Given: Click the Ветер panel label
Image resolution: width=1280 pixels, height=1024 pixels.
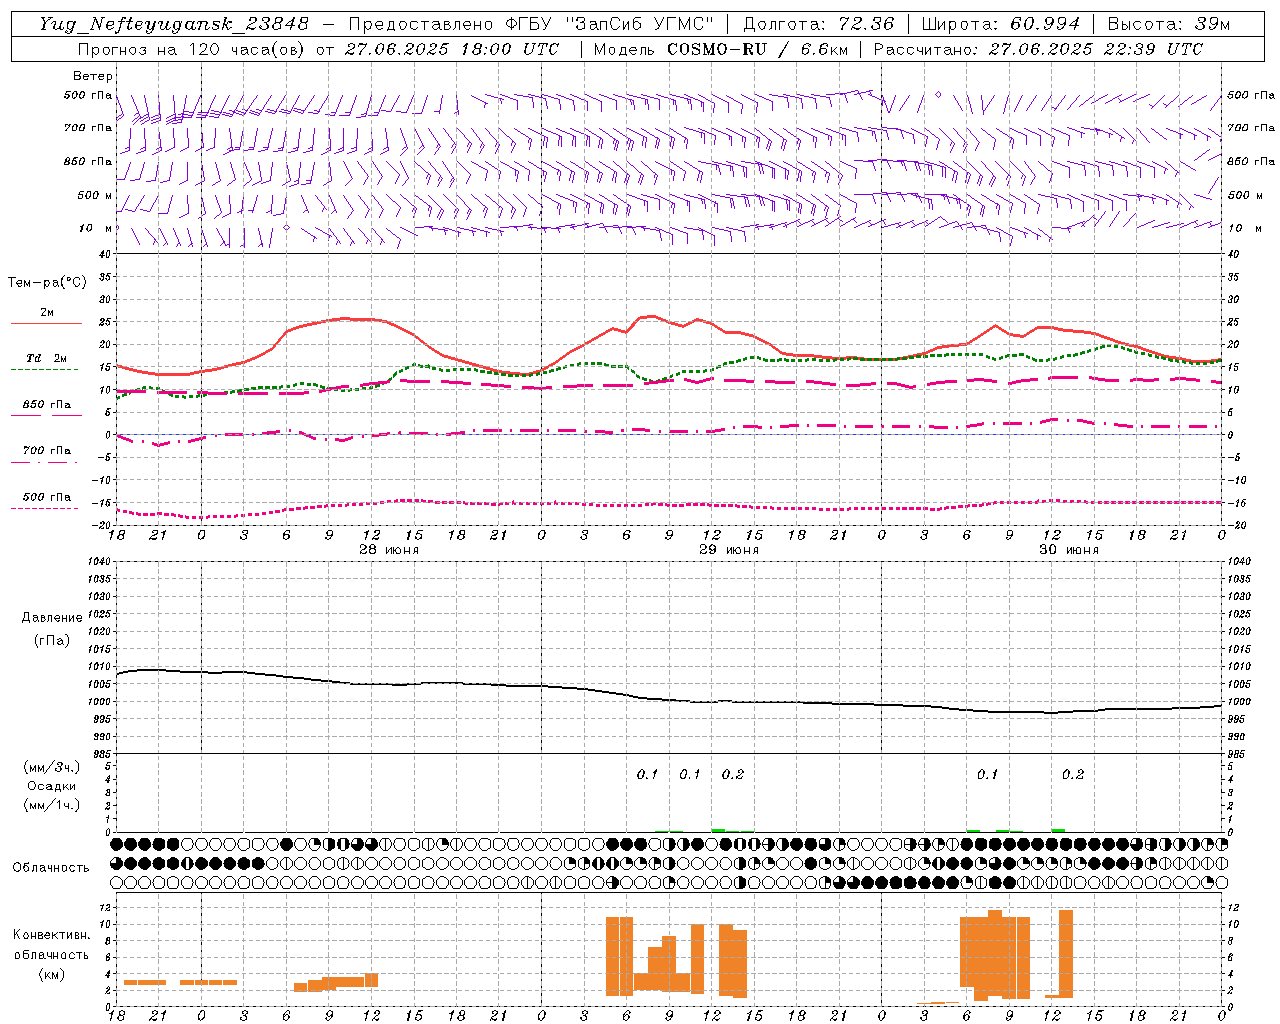Looking at the screenshot, I should click(92, 76).
